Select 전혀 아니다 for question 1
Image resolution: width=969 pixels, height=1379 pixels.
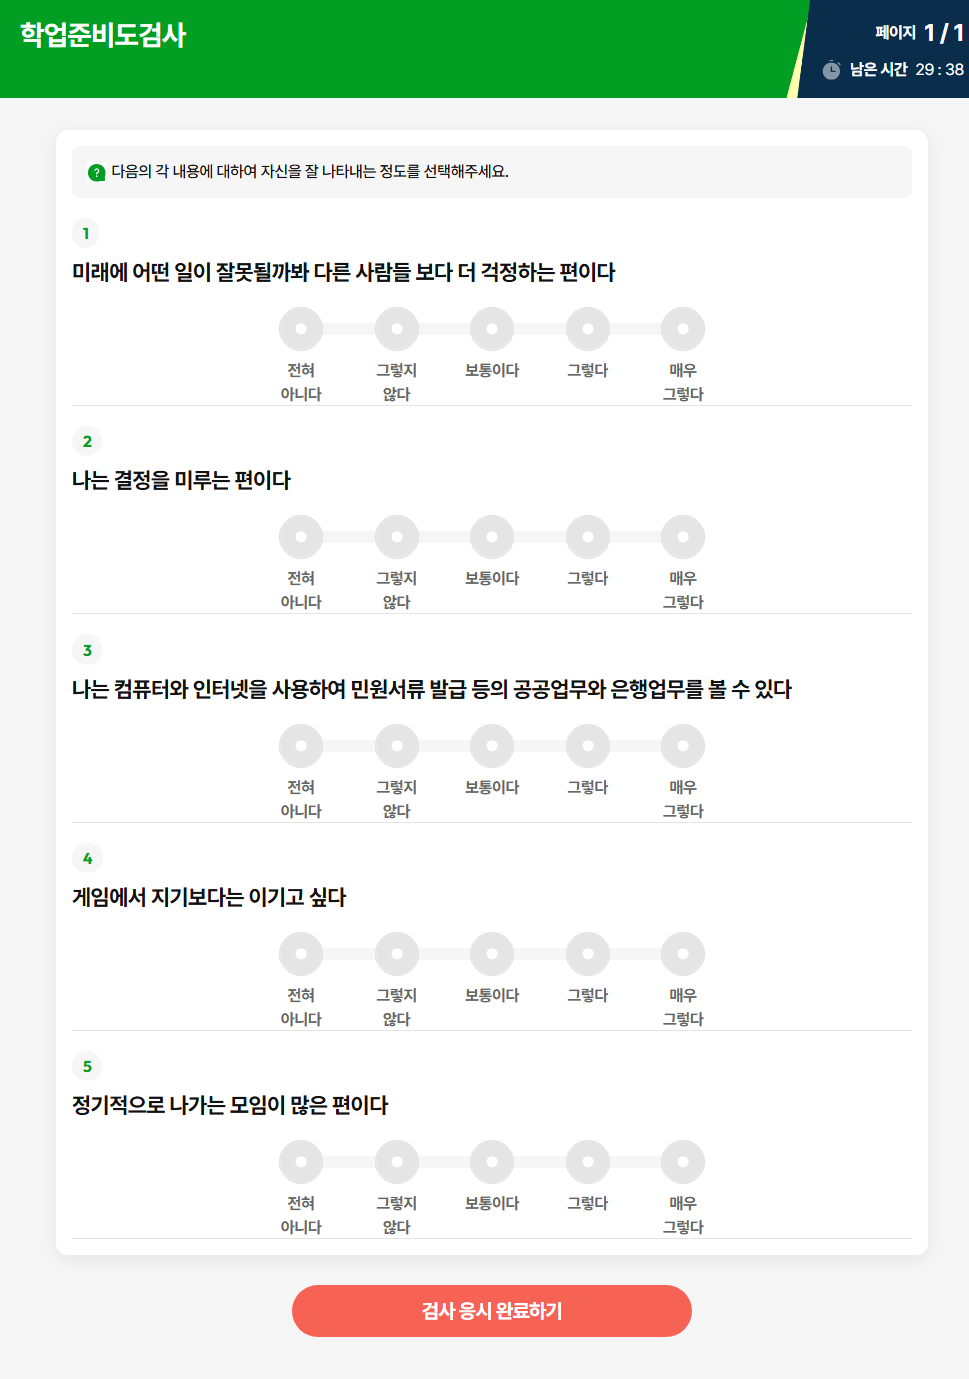tap(301, 328)
